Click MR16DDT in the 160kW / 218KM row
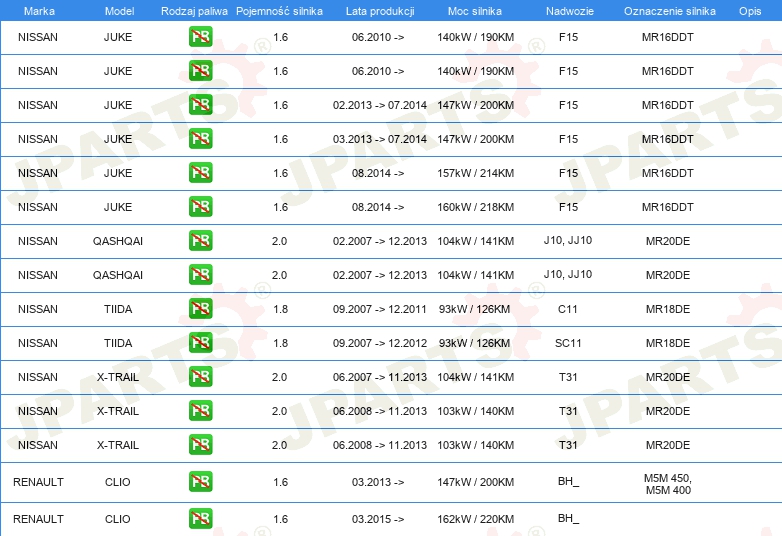Screen dimensions: 782x536 click(x=667, y=207)
